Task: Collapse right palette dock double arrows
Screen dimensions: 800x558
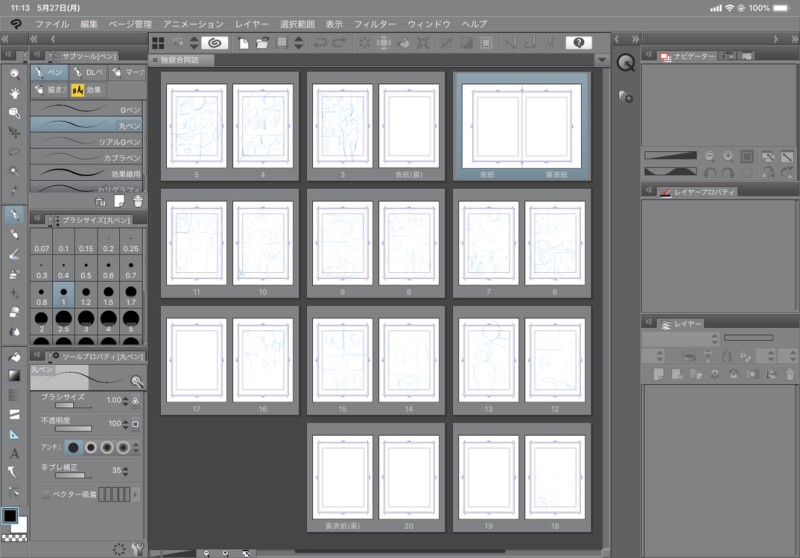Action: click(x=794, y=39)
